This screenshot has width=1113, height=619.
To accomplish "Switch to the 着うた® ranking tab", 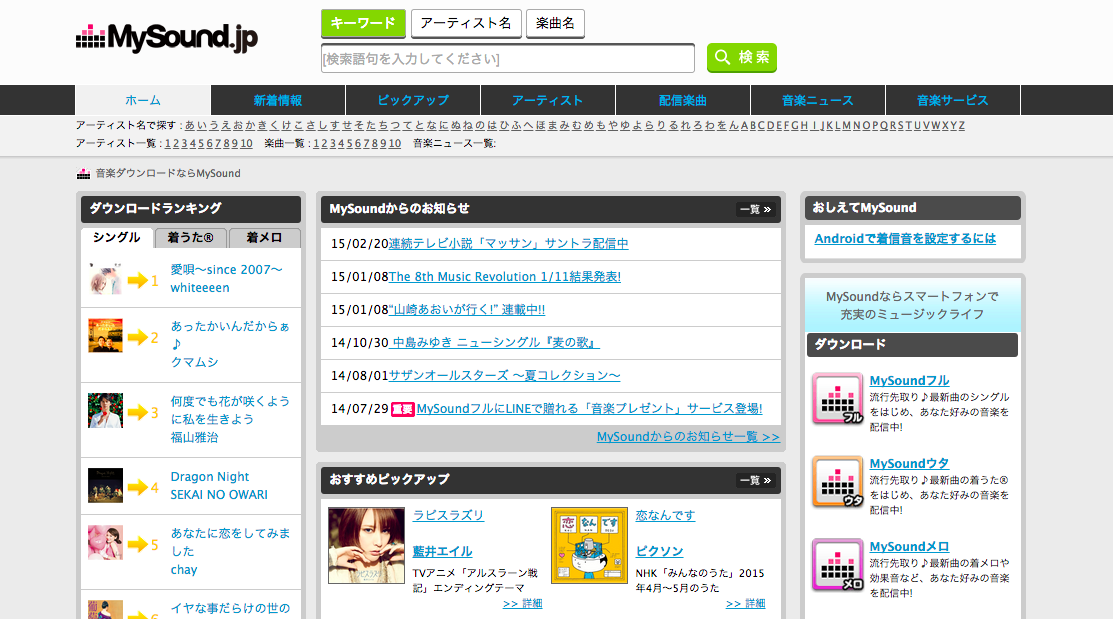I will point(191,238).
